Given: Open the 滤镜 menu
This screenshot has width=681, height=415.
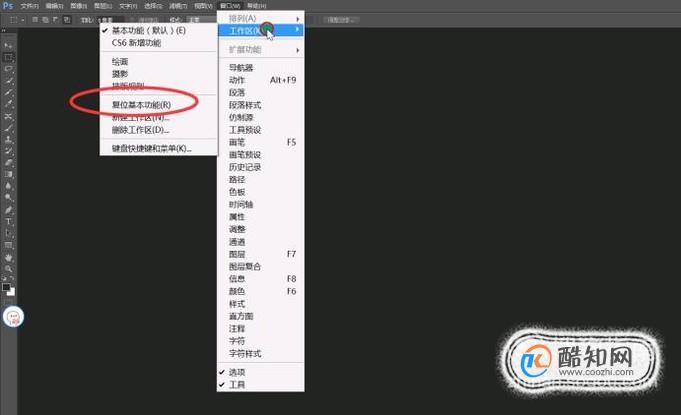Looking at the screenshot, I should (178, 6).
